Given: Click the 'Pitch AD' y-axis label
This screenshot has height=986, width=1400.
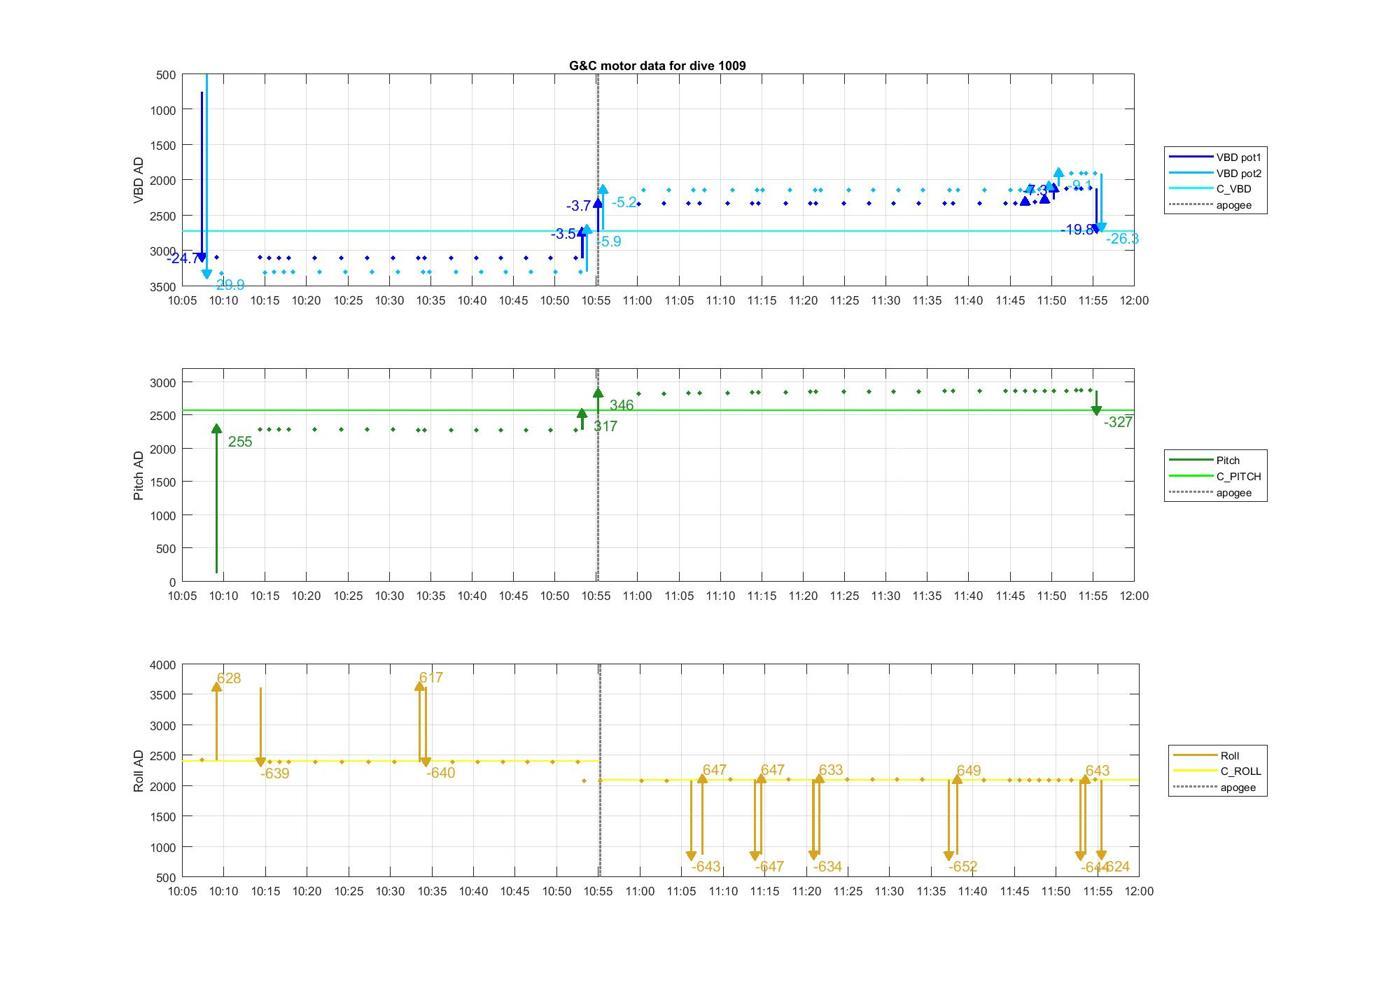Looking at the screenshot, I should [x=138, y=475].
